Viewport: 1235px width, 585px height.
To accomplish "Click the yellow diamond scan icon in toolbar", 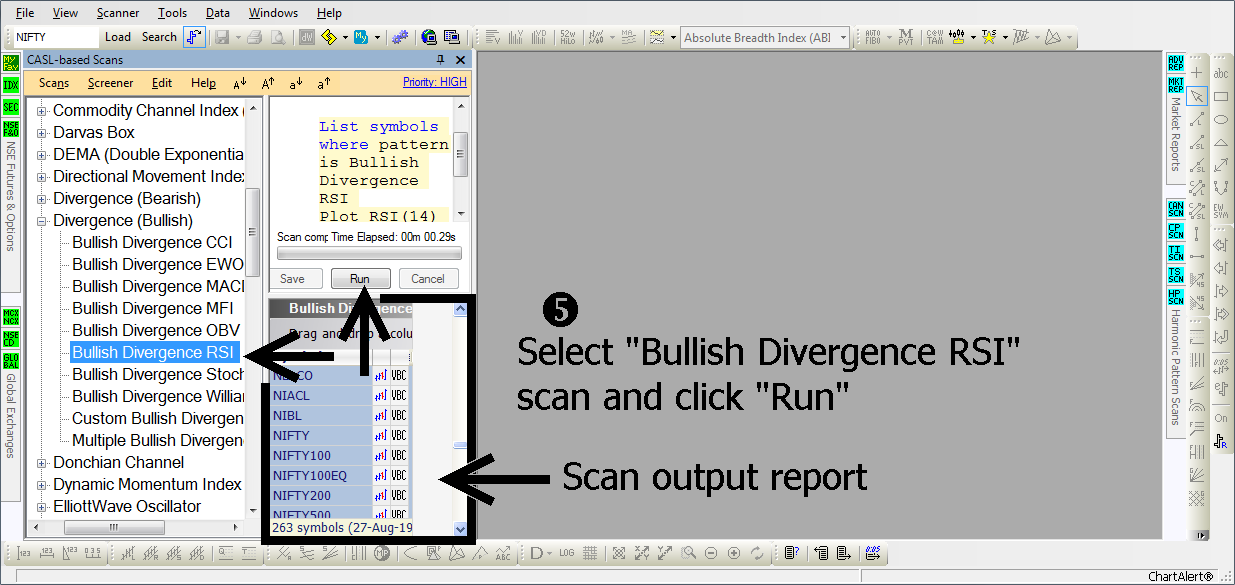I will pyautogui.click(x=329, y=37).
